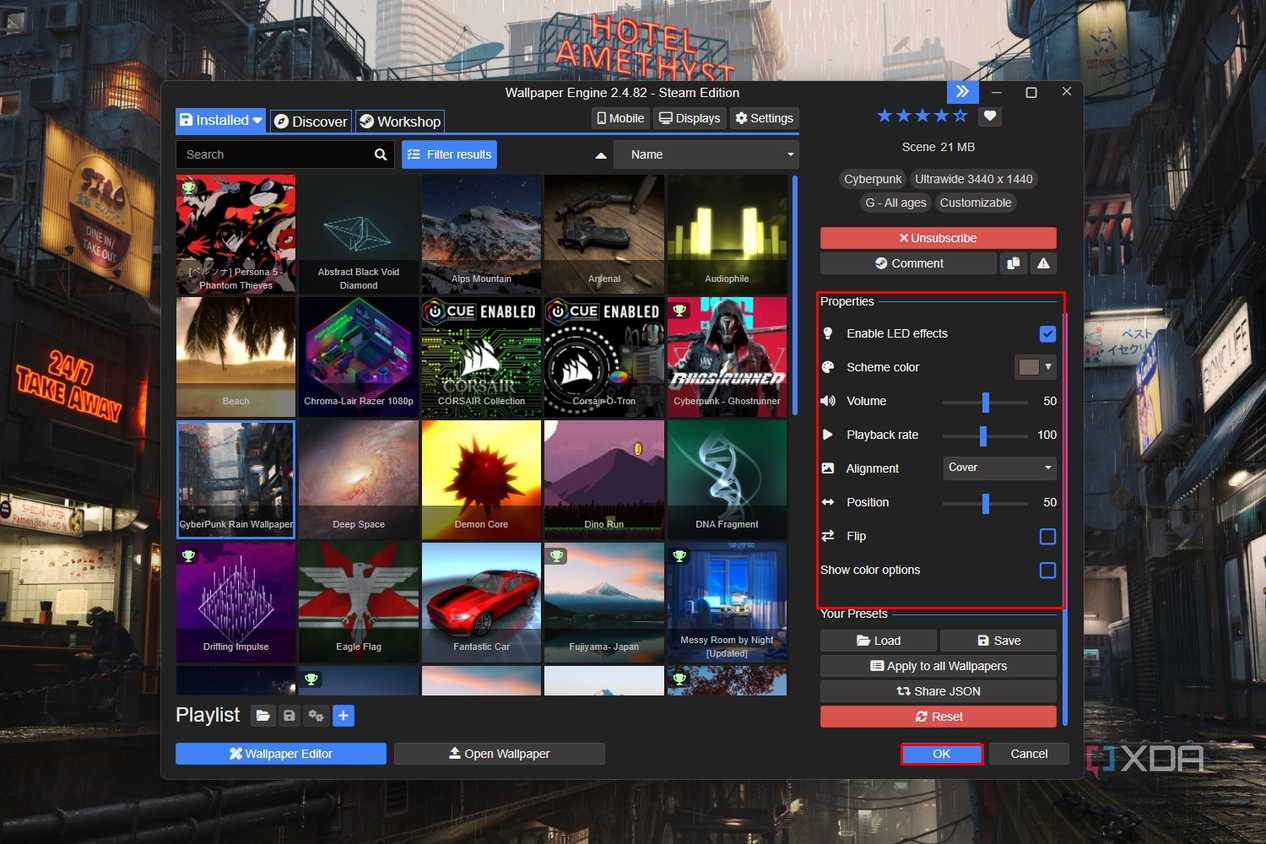Image resolution: width=1266 pixels, height=844 pixels.
Task: Click trophy badge on Messy Room wallpaper
Action: click(x=679, y=555)
